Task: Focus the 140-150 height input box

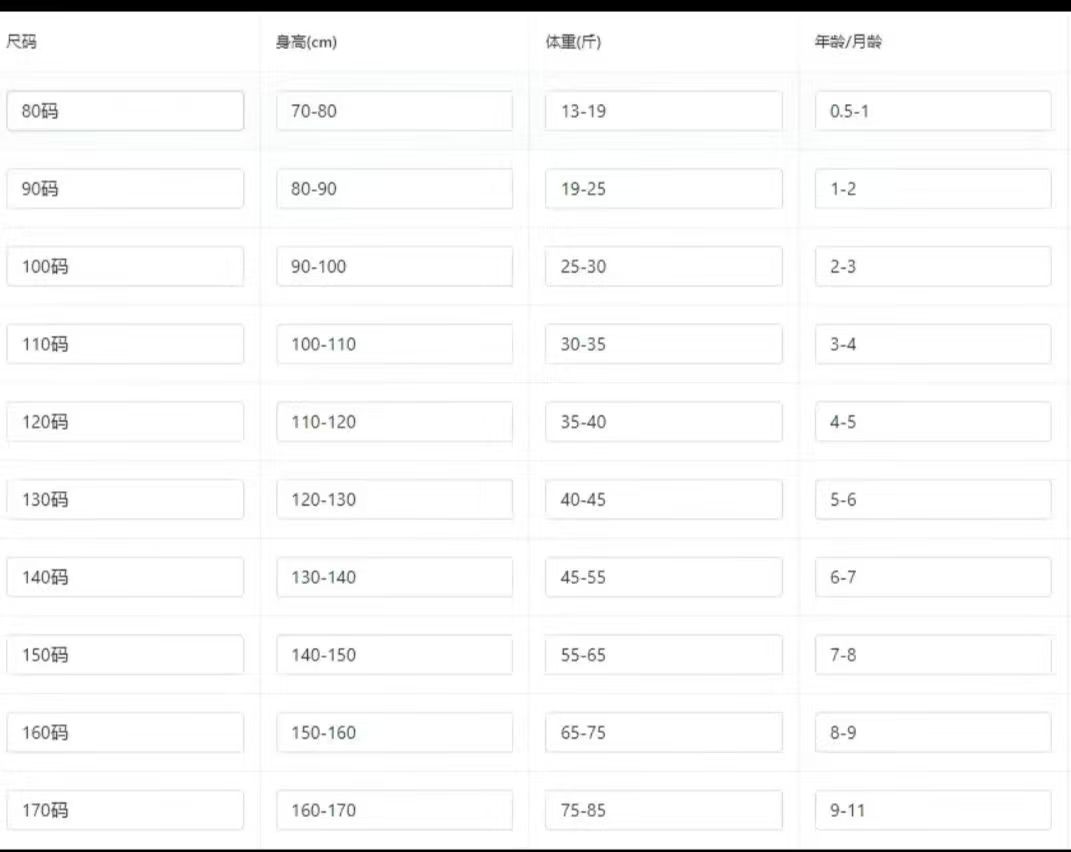Action: (x=394, y=655)
